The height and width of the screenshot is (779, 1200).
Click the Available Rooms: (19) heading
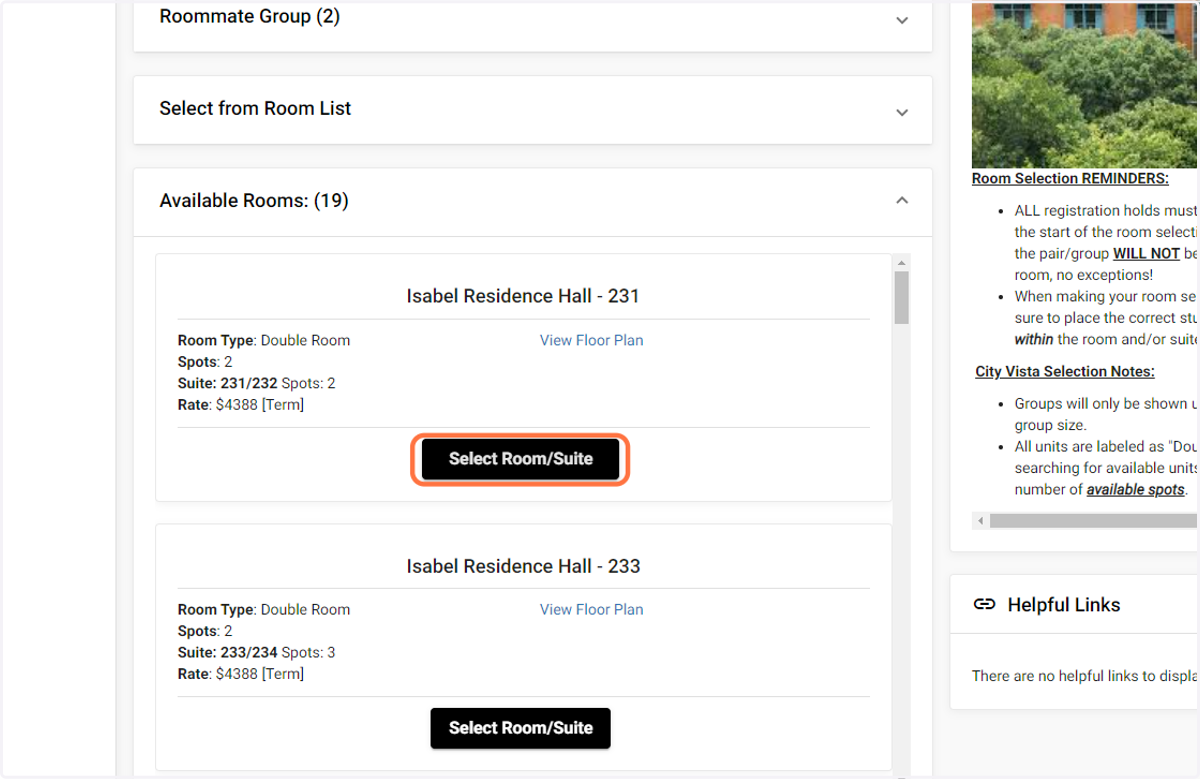point(254,201)
